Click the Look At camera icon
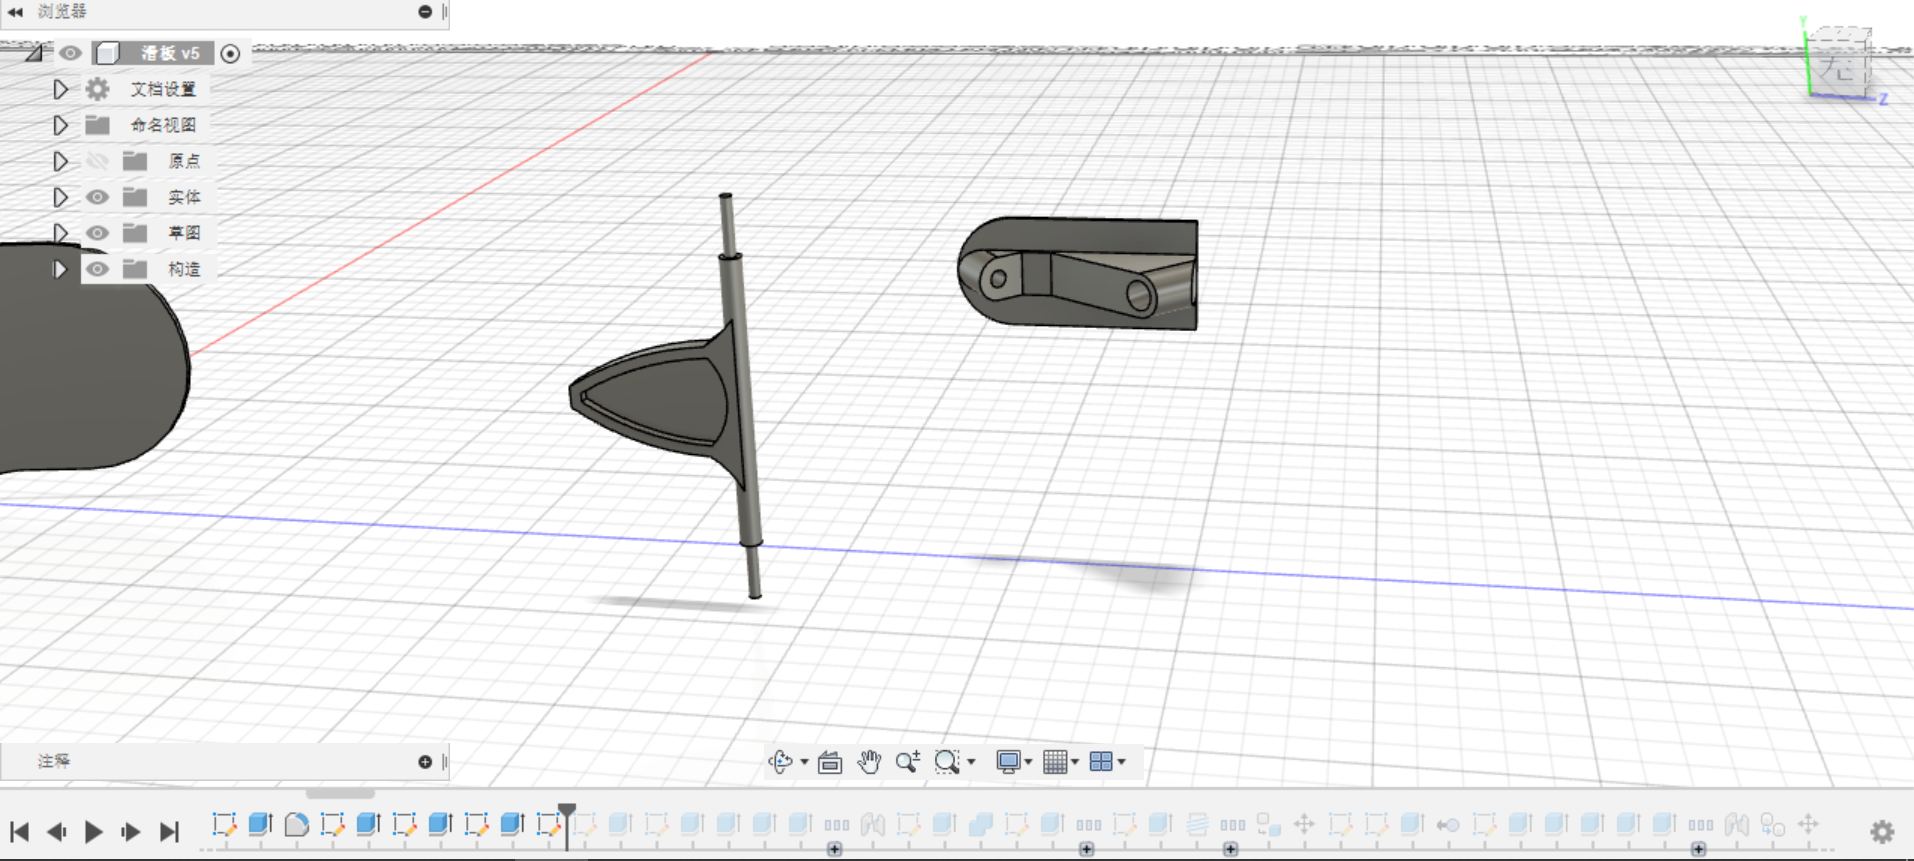Viewport: 1914px width, 861px height. [x=830, y=762]
